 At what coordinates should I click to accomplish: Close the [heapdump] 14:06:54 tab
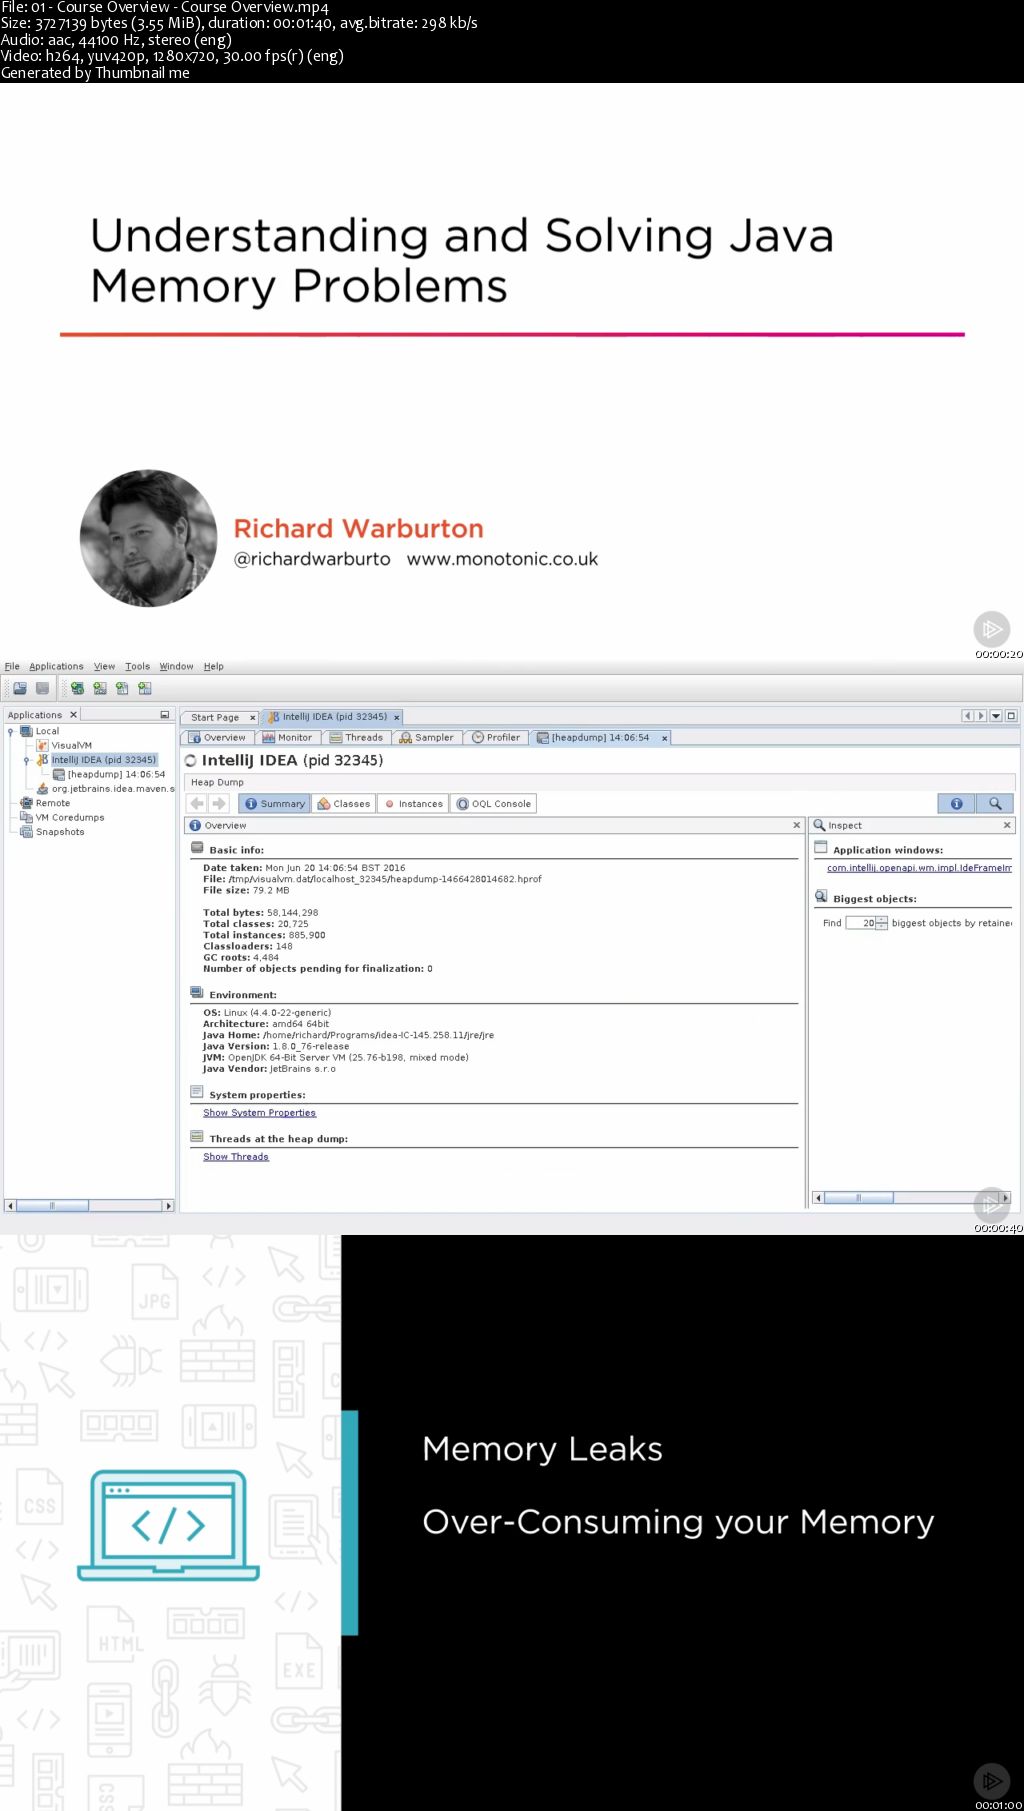(x=664, y=738)
